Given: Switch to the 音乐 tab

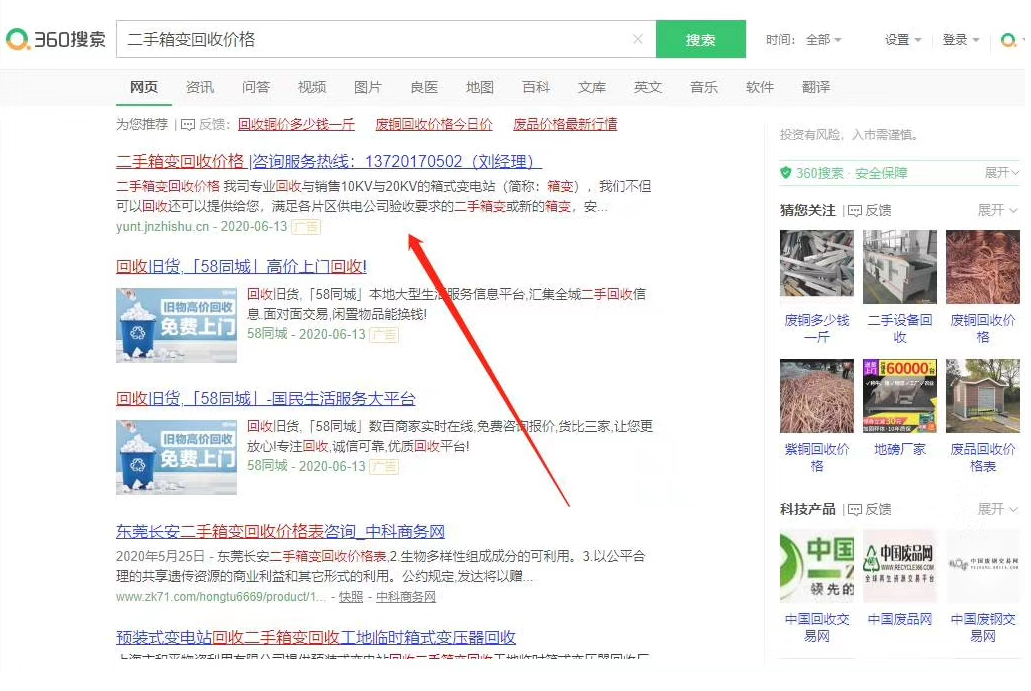Looking at the screenshot, I should coord(704,87).
